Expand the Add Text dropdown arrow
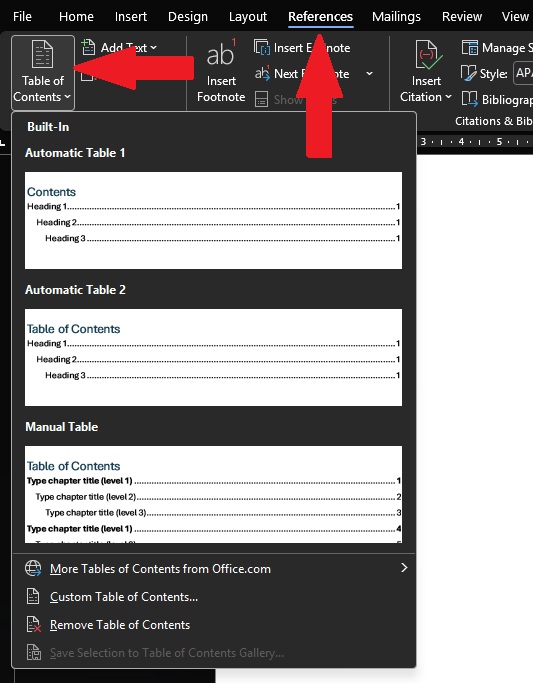Screen dimensions: 533x683 [x=153, y=47]
